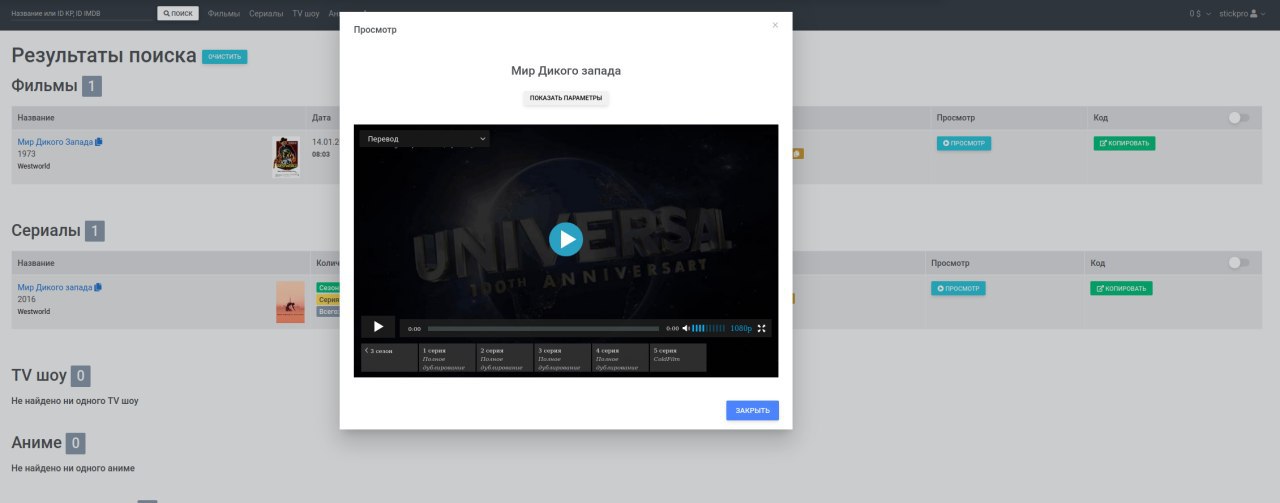This screenshot has width=1280, height=503.
Task: Enter fullscreen mode in the video player
Action: 762,328
